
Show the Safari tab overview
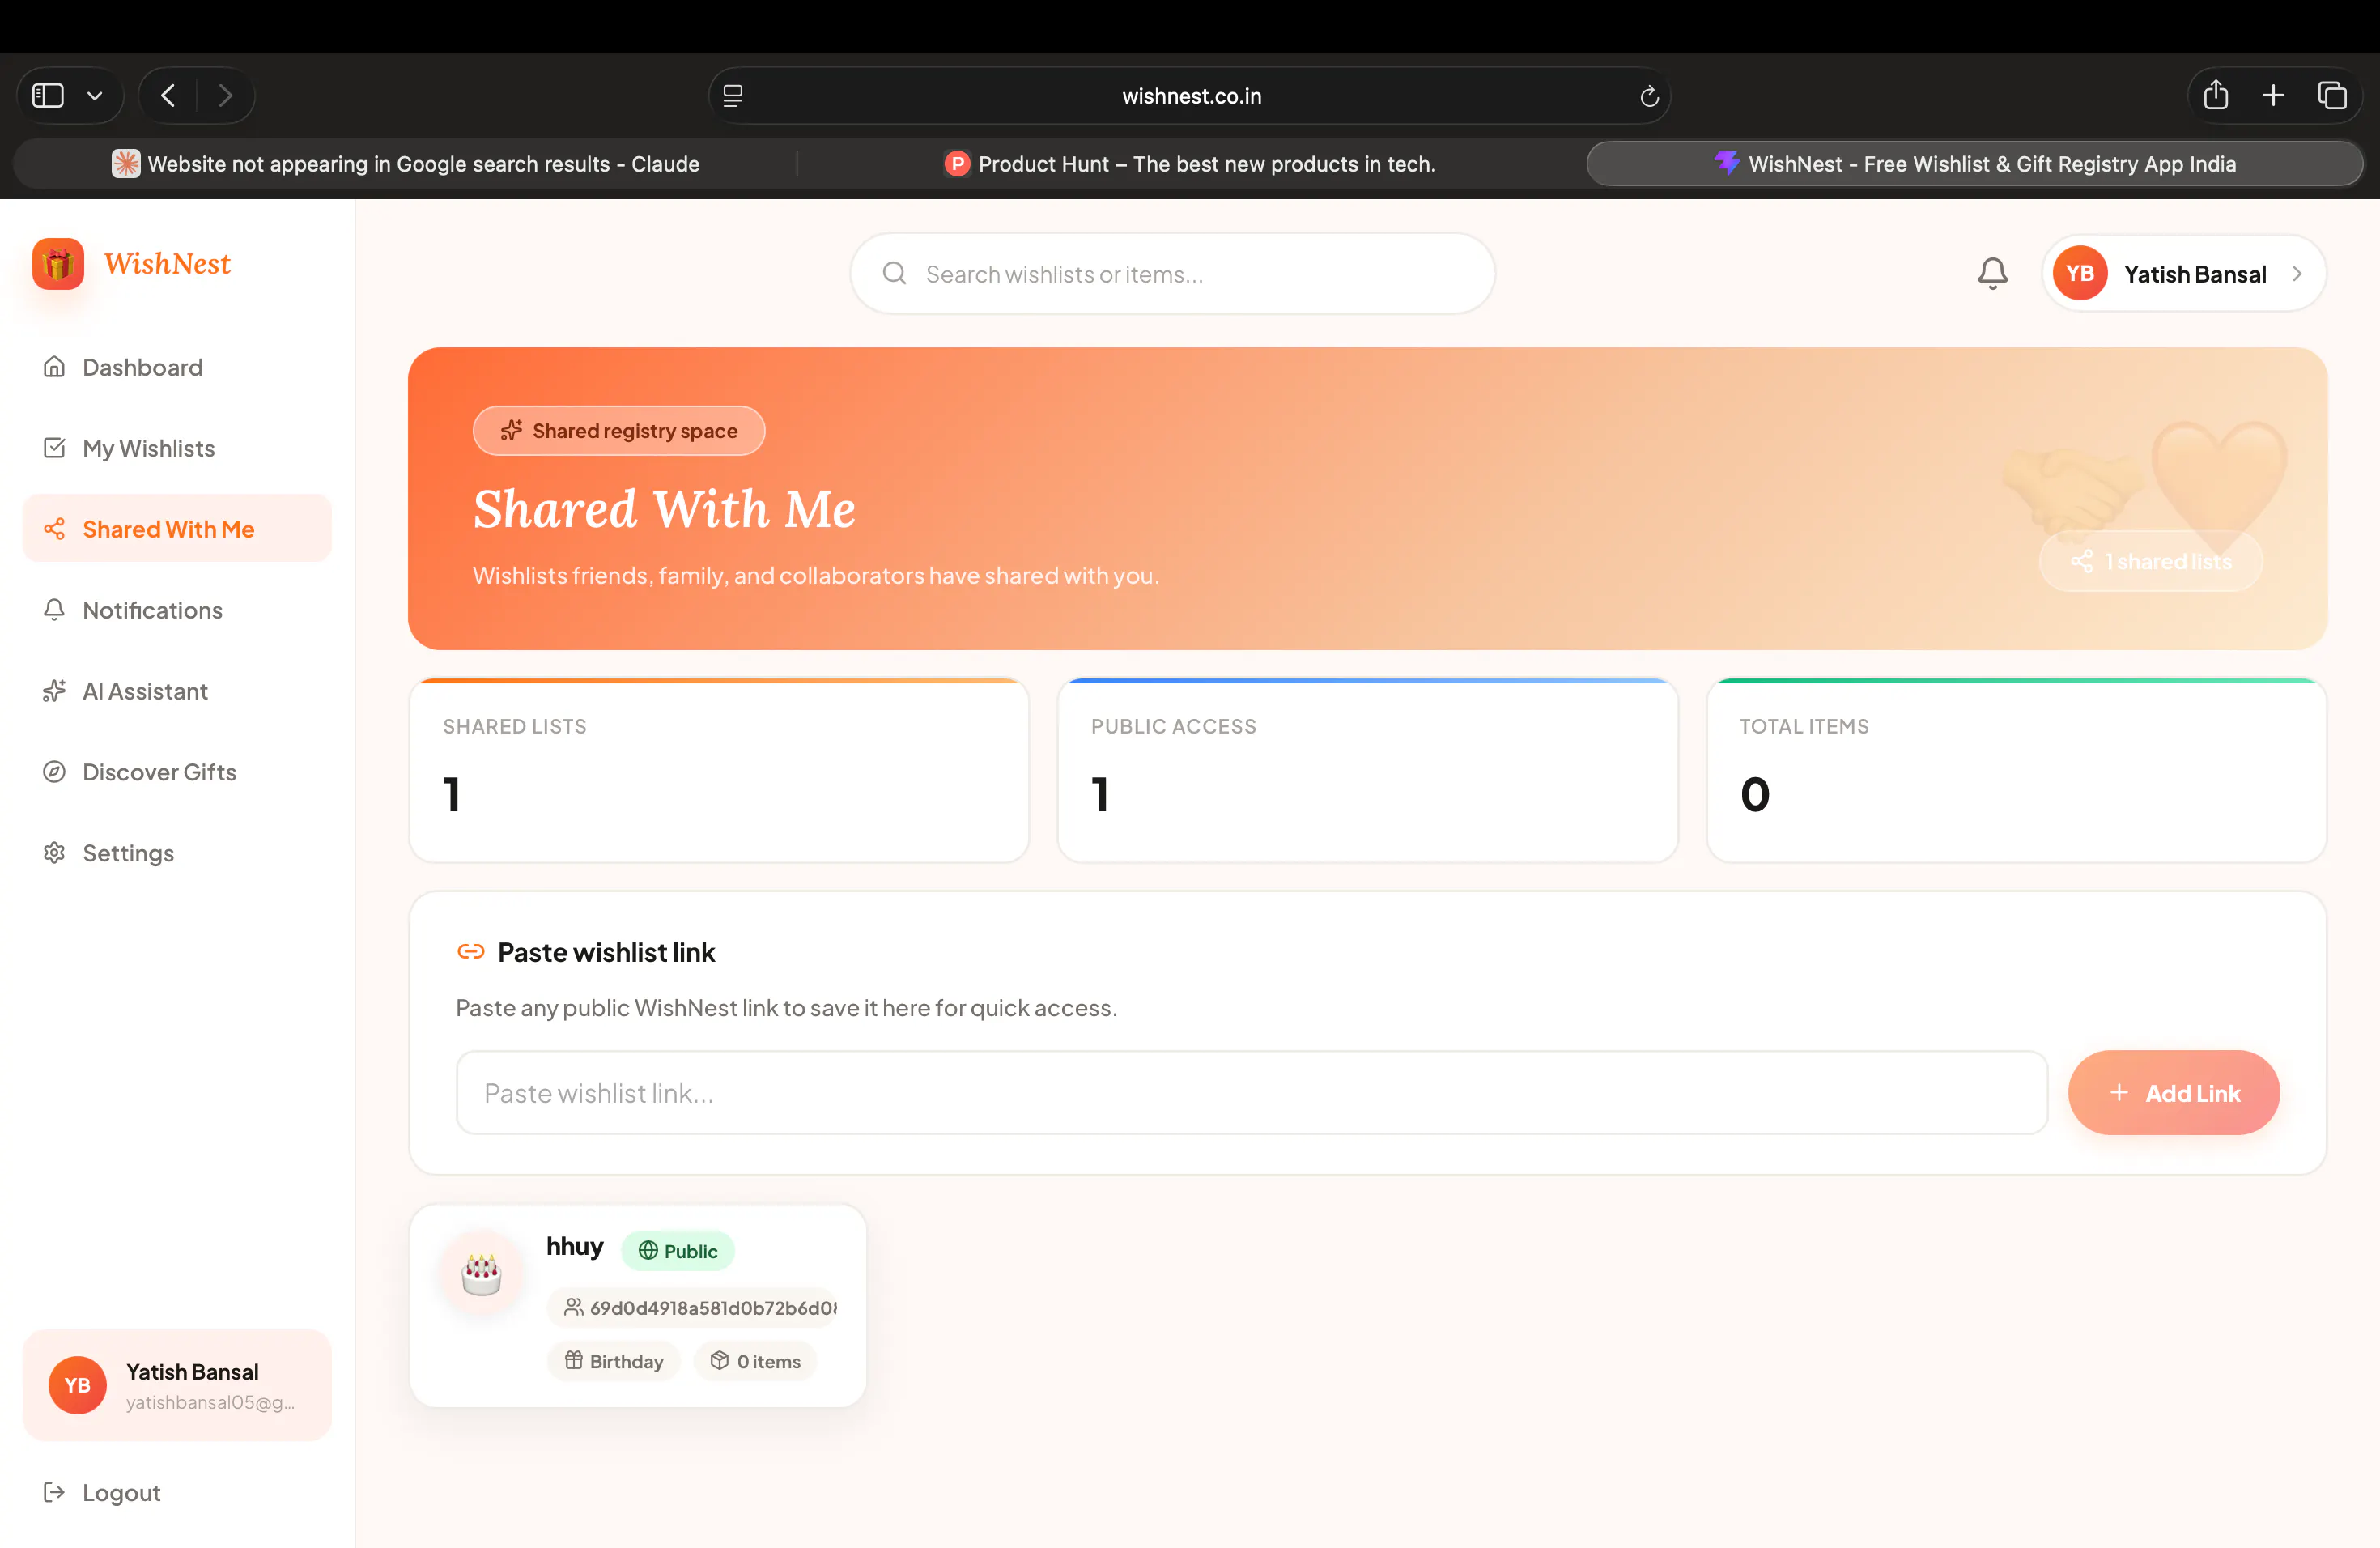pyautogui.click(x=2332, y=95)
